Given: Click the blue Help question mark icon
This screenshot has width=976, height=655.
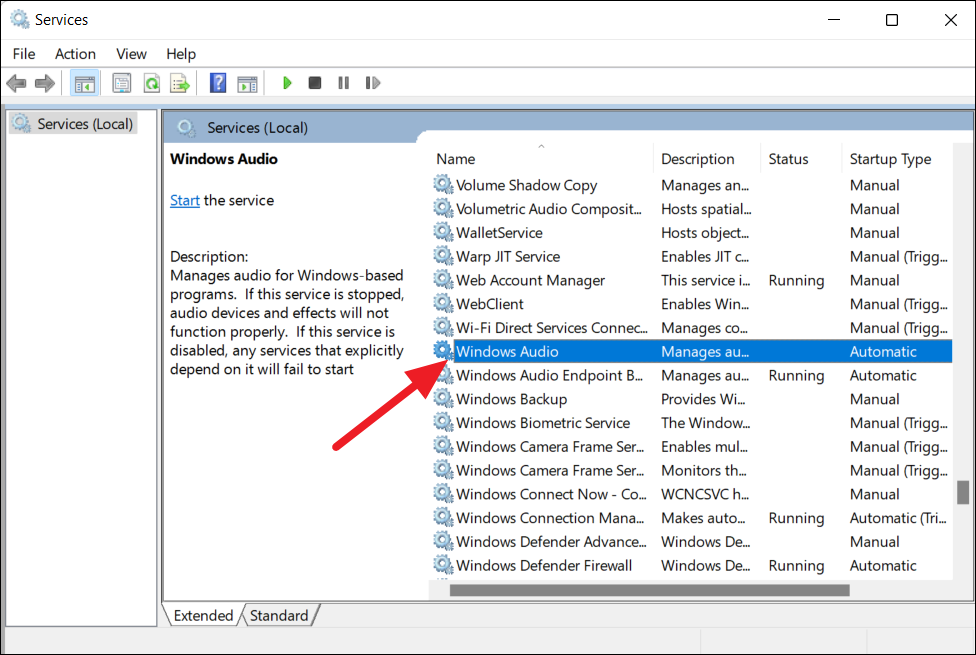Looking at the screenshot, I should [x=218, y=83].
